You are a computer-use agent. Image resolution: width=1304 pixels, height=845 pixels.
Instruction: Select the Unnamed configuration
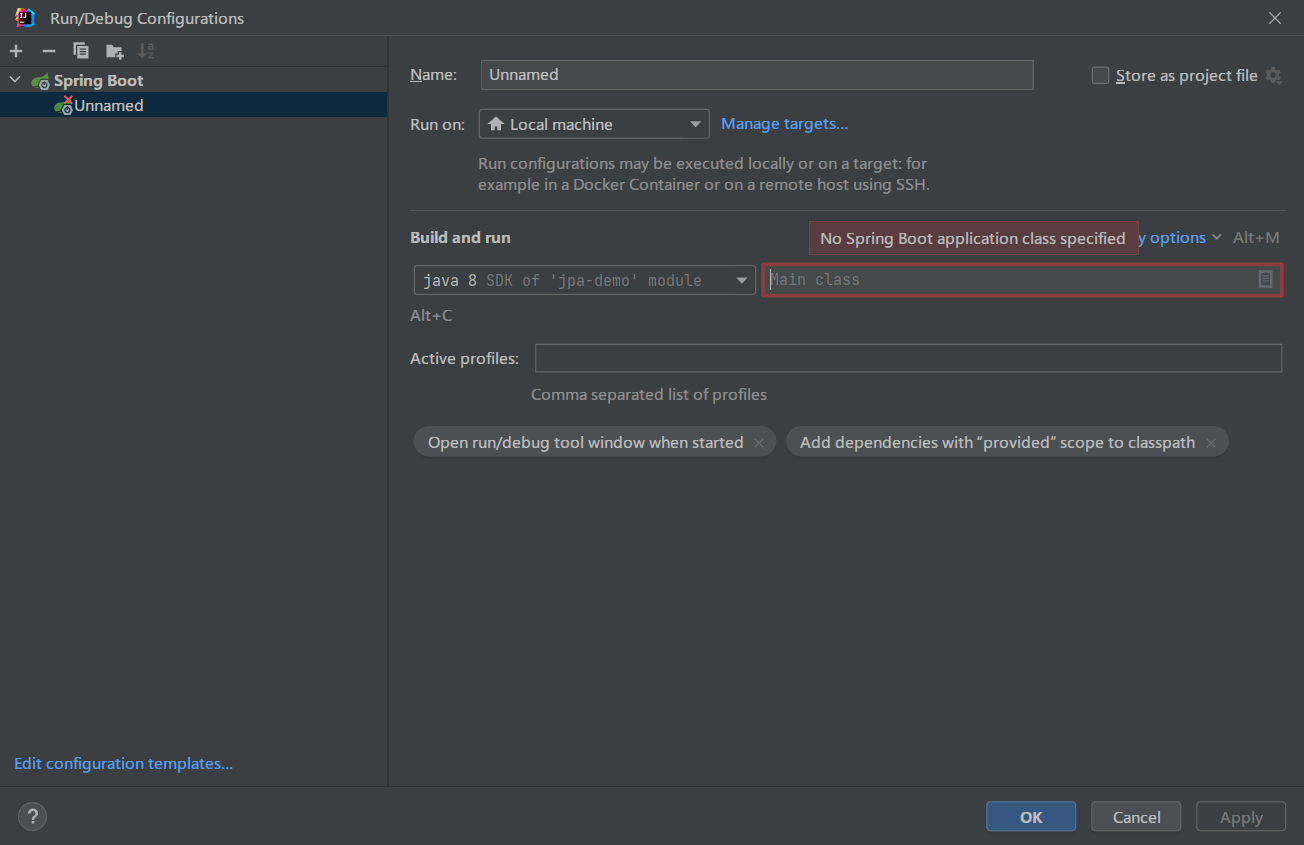(x=193, y=105)
